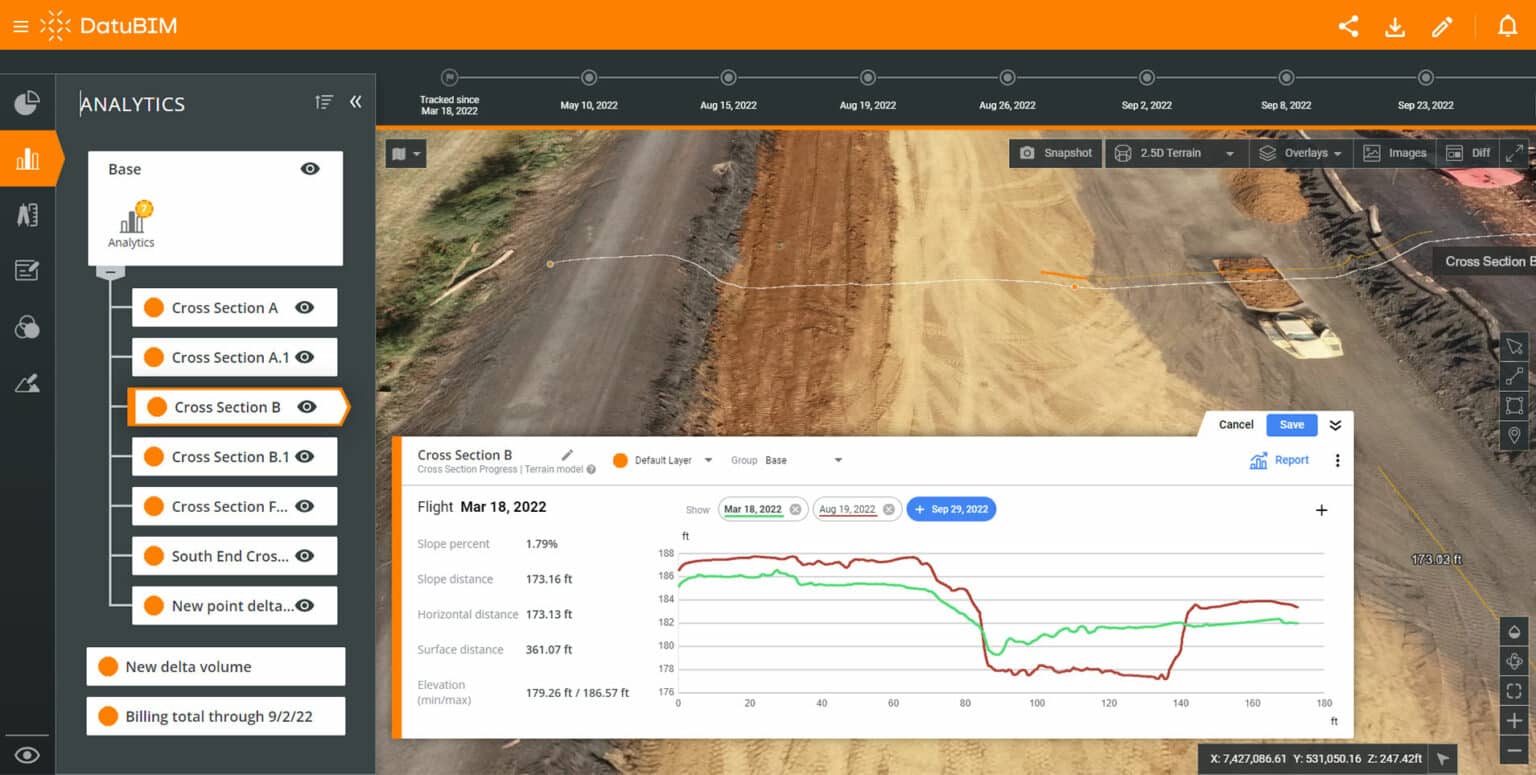Save the cross section changes
The width and height of the screenshot is (1536, 775).
(x=1291, y=424)
